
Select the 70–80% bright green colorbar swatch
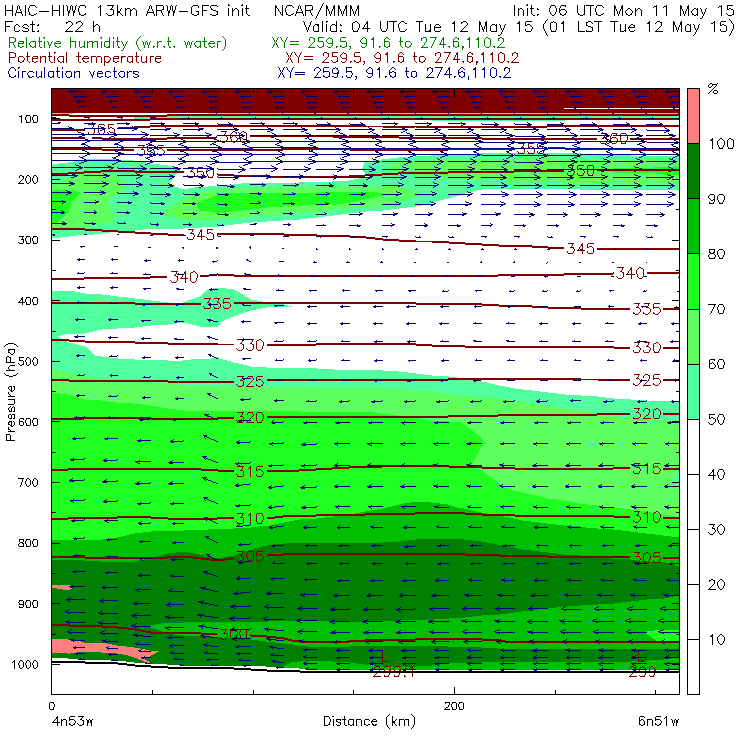coord(693,281)
